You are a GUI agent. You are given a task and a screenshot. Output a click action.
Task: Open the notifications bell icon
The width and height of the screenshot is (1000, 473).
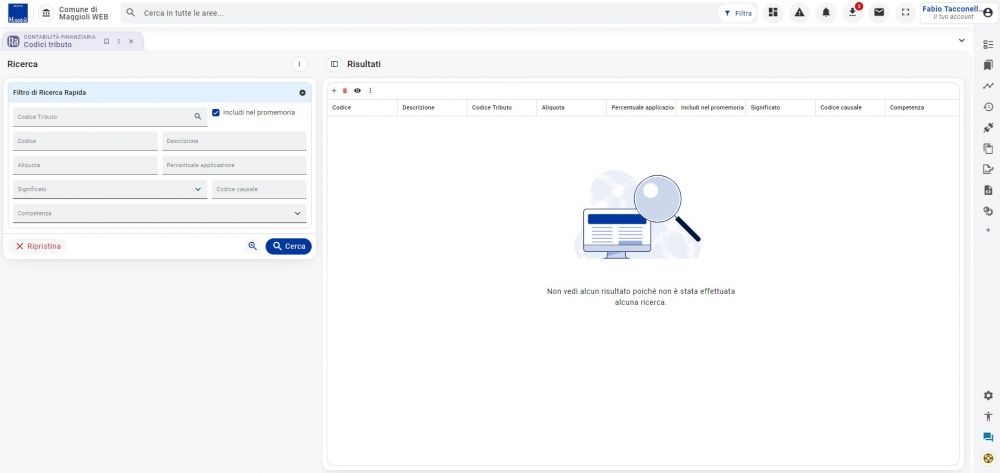click(826, 13)
